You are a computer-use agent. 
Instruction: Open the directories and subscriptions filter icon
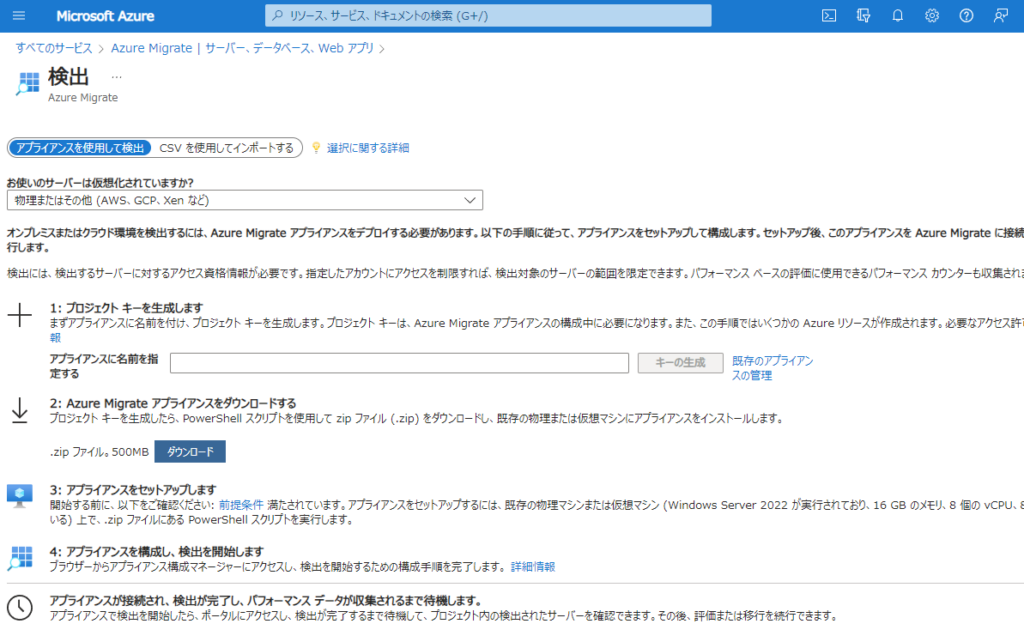click(863, 16)
